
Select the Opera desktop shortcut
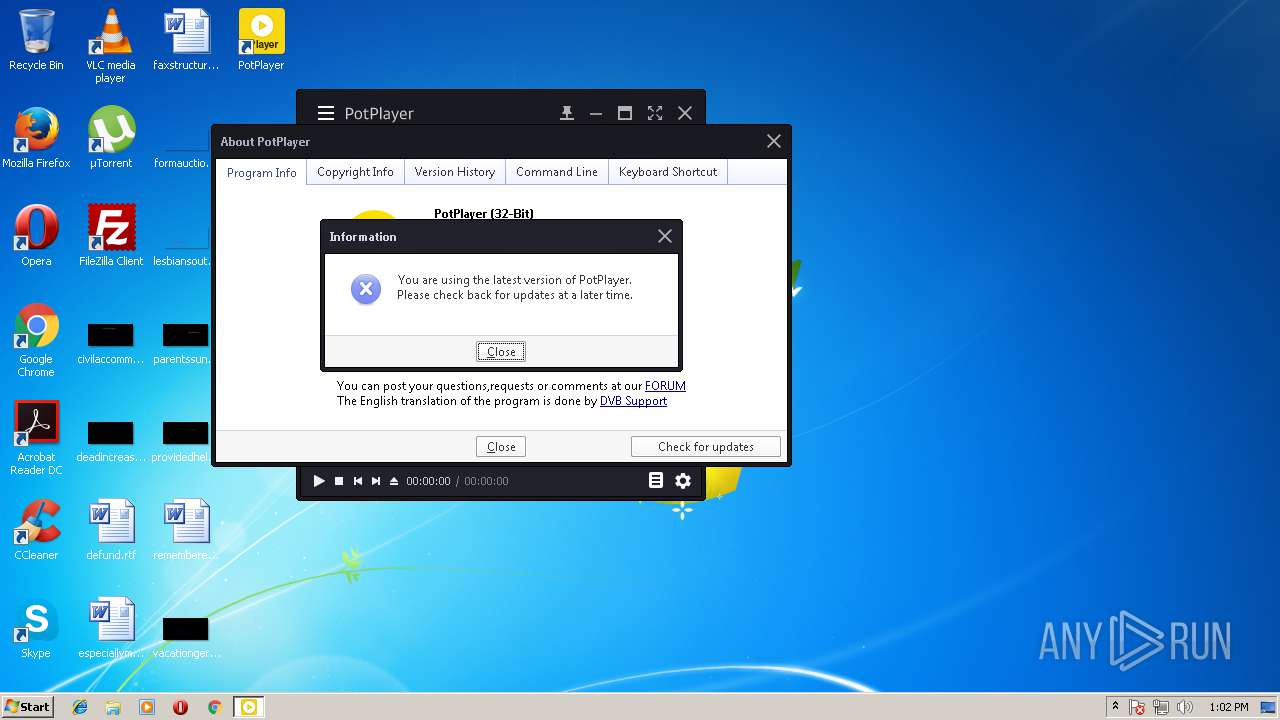click(x=36, y=236)
